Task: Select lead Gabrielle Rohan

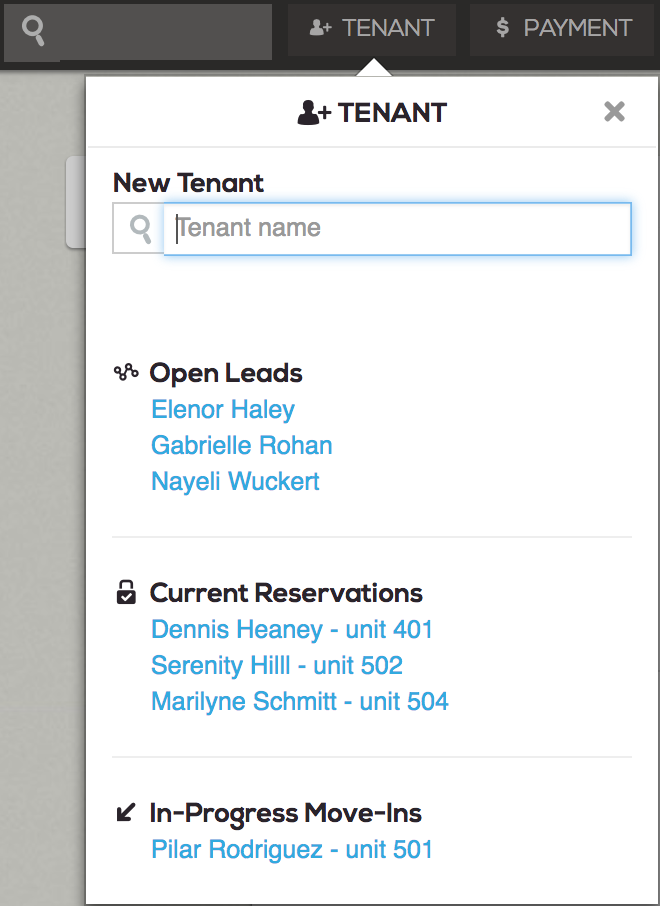Action: click(x=241, y=445)
